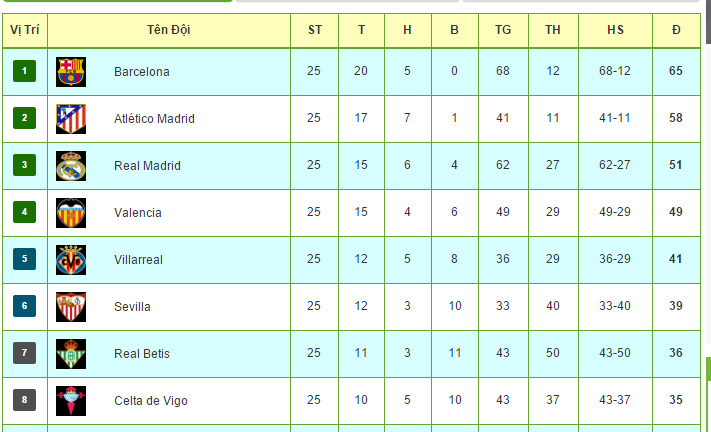
Task: Click the Vị Trí column header
Action: pyautogui.click(x=24, y=30)
